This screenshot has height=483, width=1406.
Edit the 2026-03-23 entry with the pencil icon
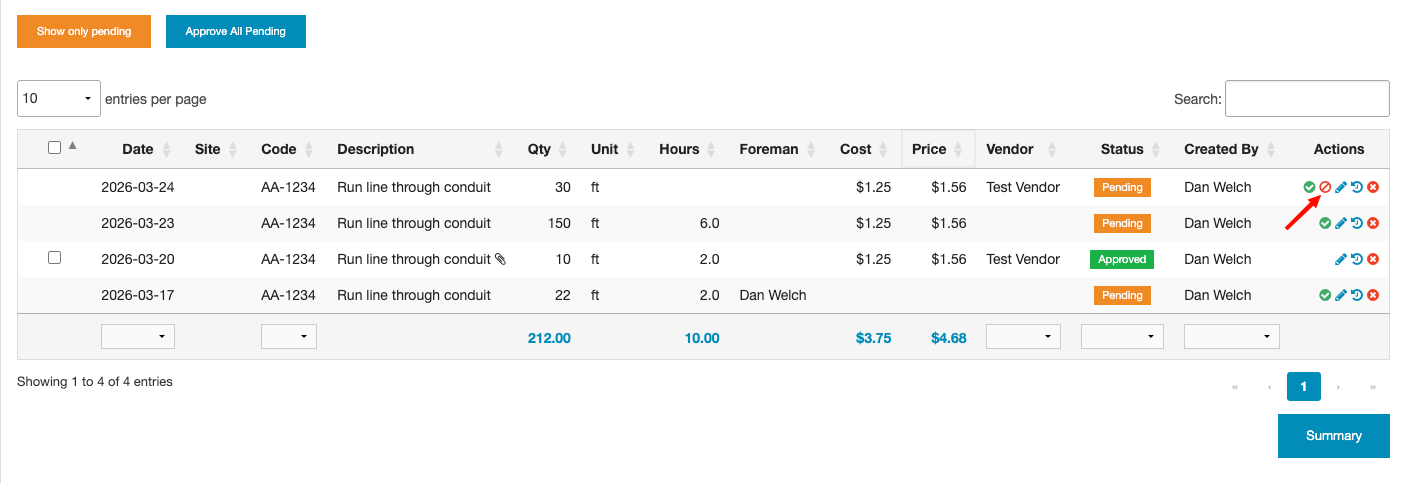(1341, 223)
